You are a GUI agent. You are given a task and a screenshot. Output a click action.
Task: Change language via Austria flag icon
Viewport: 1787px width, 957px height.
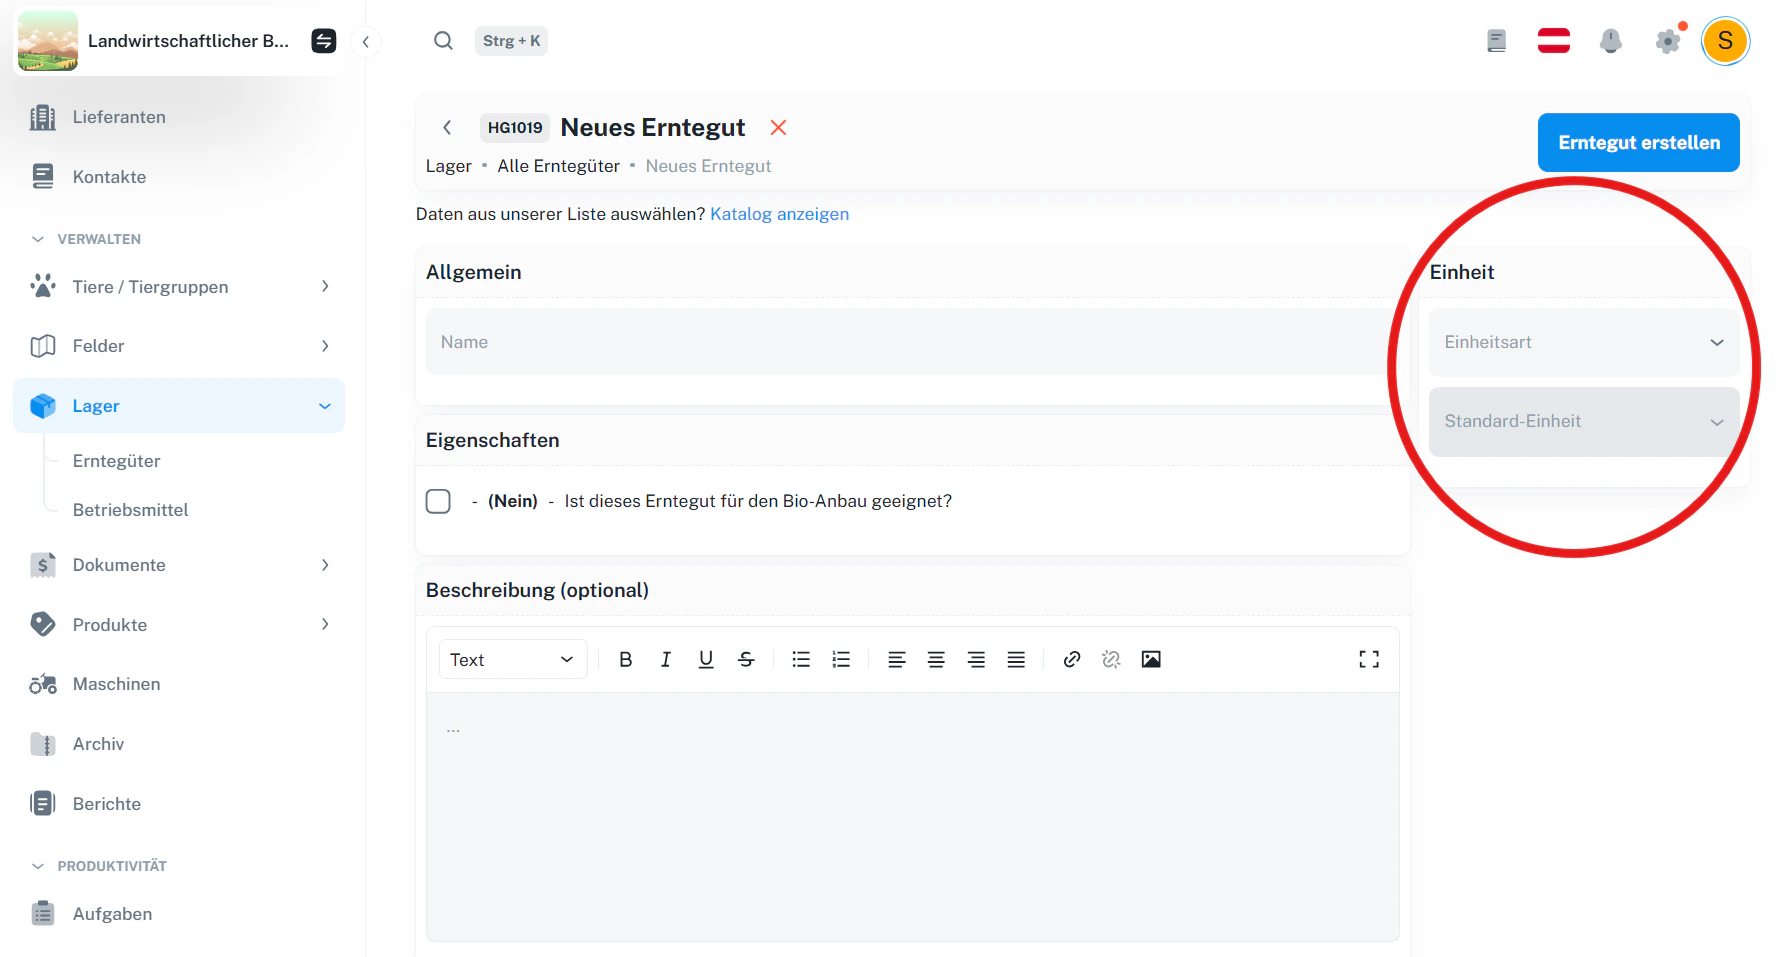1554,41
